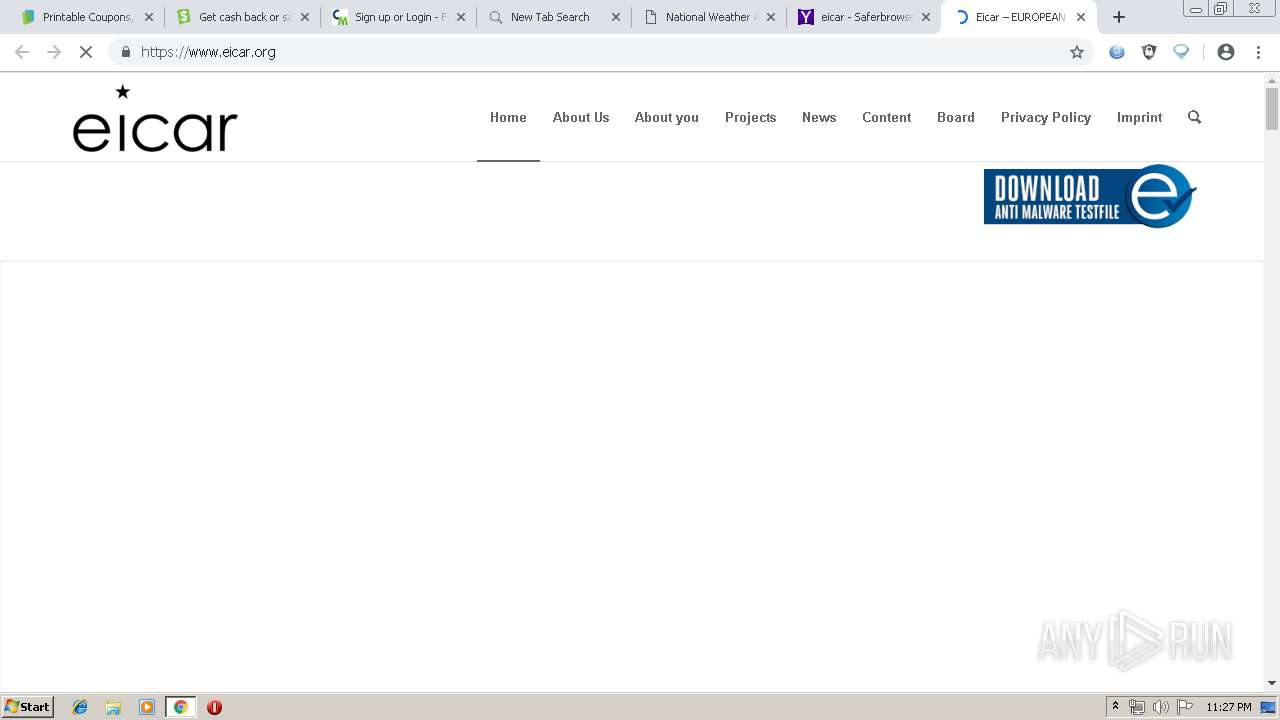The image size is (1280, 720).
Task: Open the shield extension icon
Action: coord(1149,52)
